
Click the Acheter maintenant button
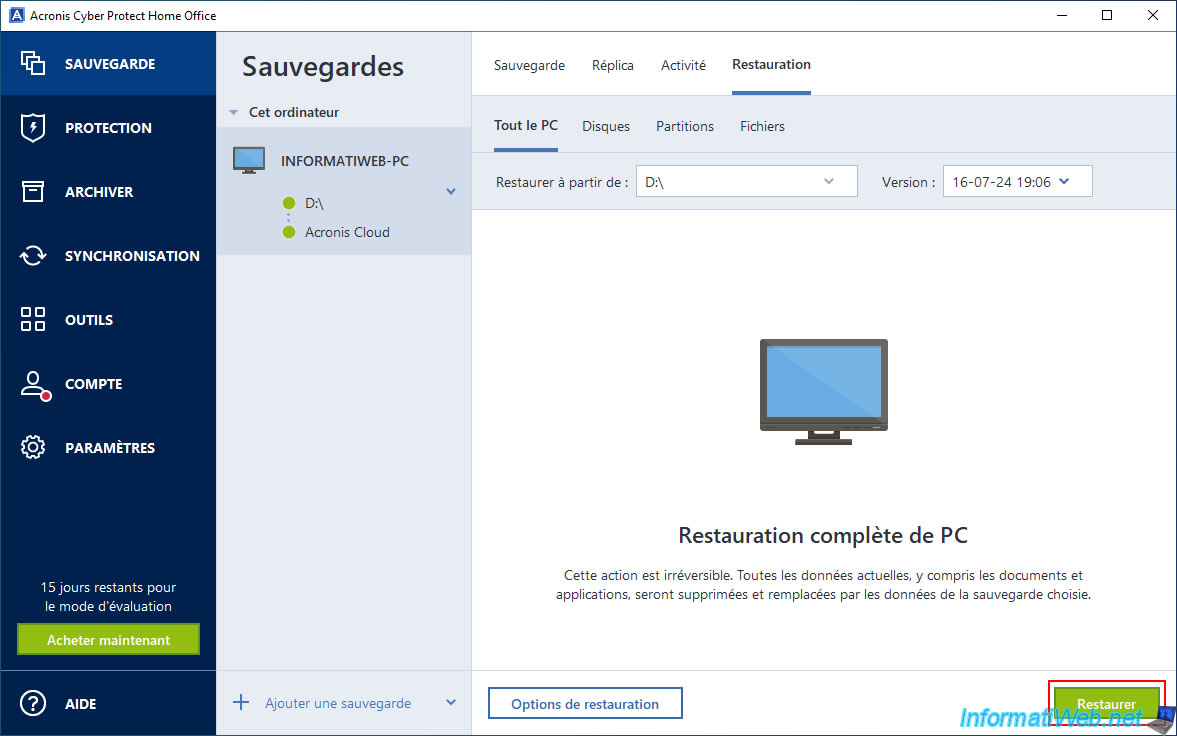pyautogui.click(x=108, y=640)
